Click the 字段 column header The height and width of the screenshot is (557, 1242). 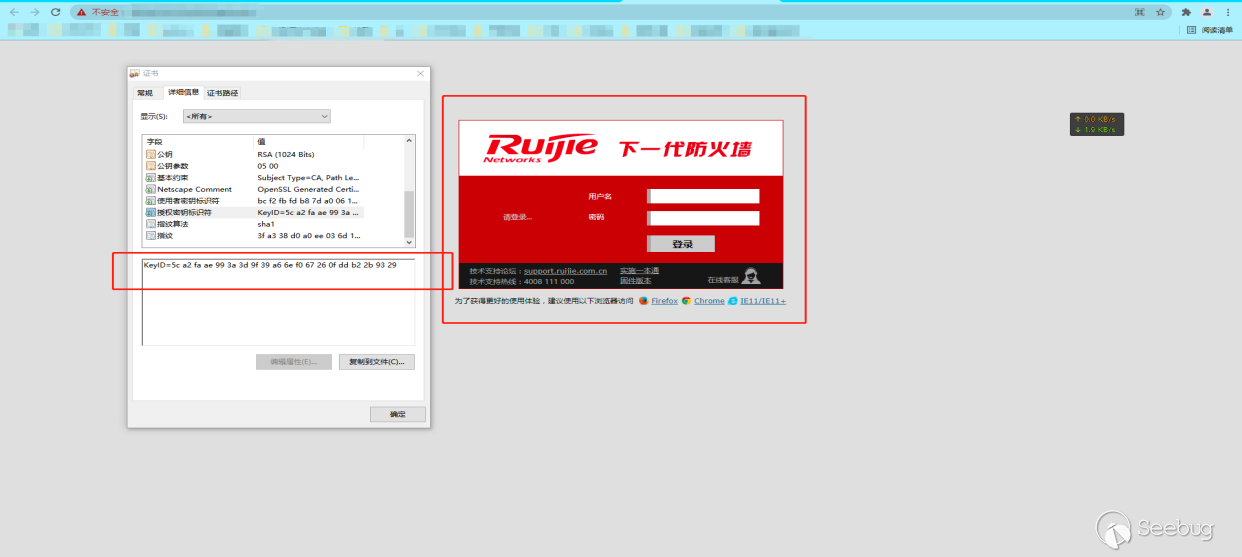[x=199, y=142]
